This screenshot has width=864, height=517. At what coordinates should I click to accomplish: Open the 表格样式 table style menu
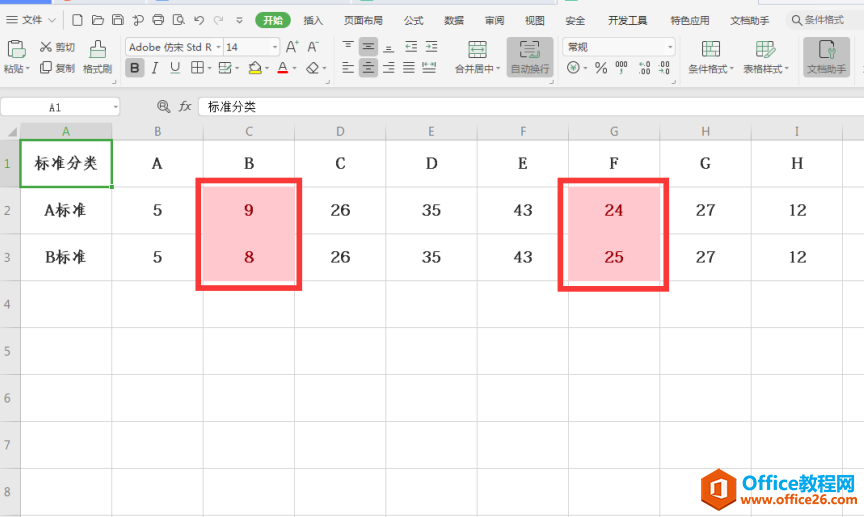pos(766,57)
